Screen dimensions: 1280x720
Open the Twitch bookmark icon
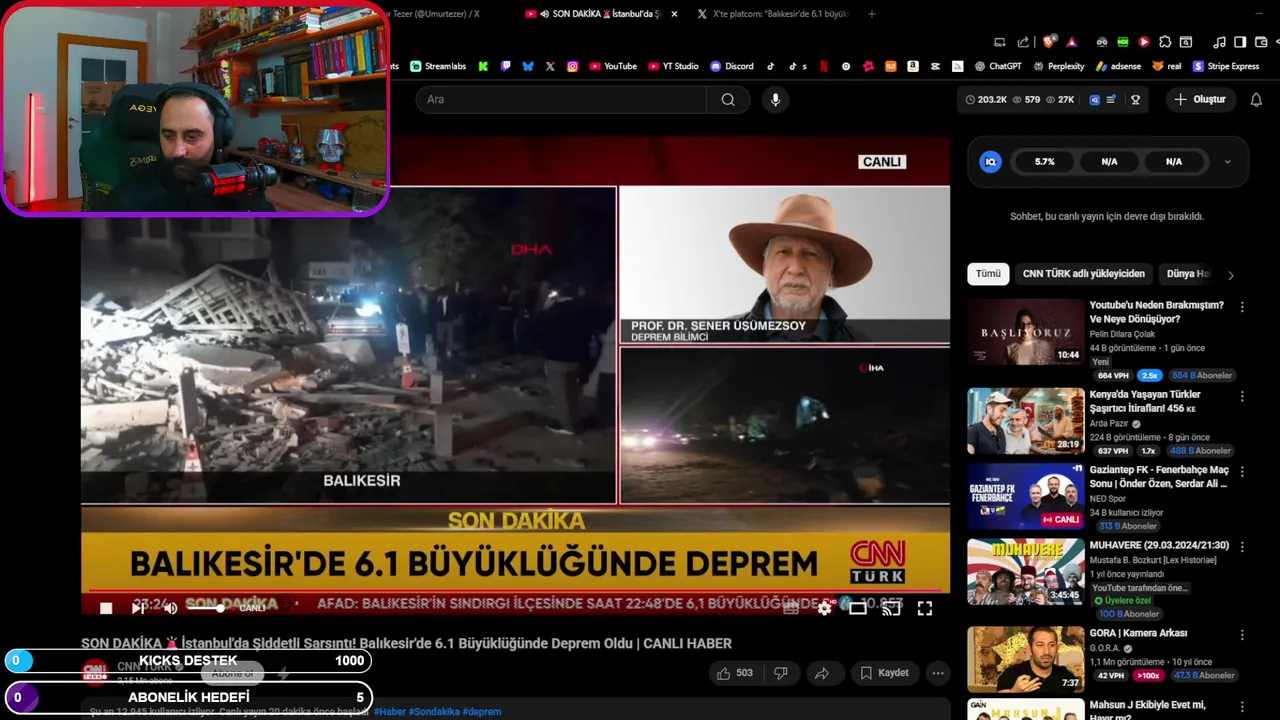click(x=505, y=66)
